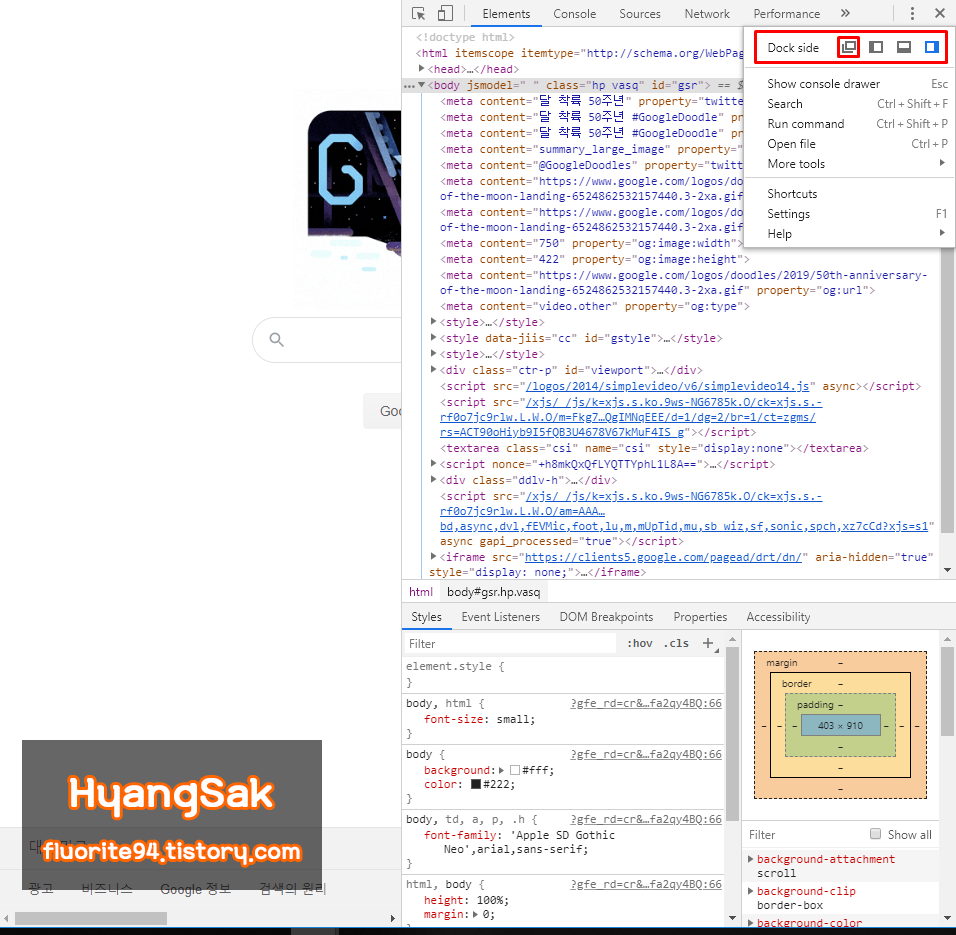Click the #fff background color swatch
956x935 pixels.
click(x=515, y=770)
